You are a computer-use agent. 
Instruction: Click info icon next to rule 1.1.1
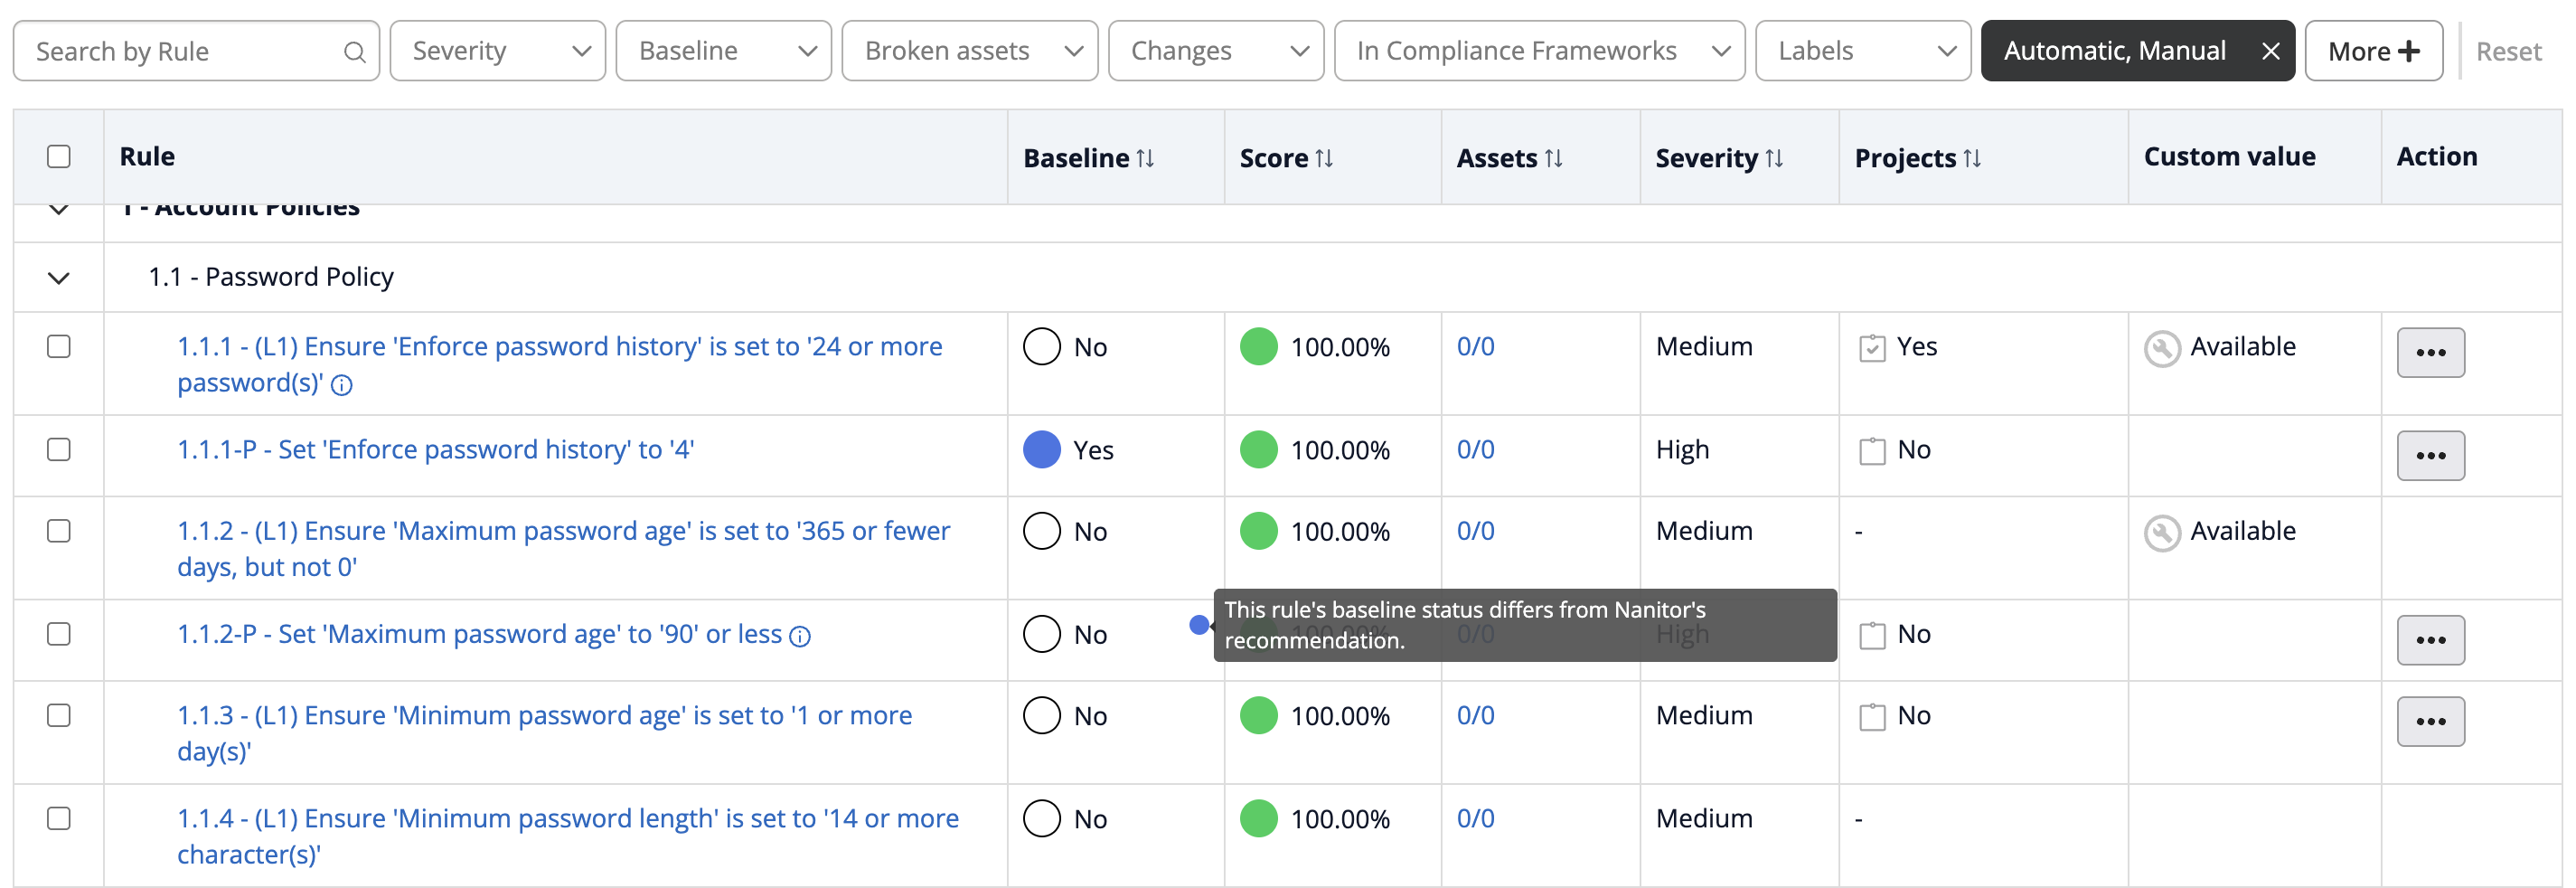click(x=342, y=385)
